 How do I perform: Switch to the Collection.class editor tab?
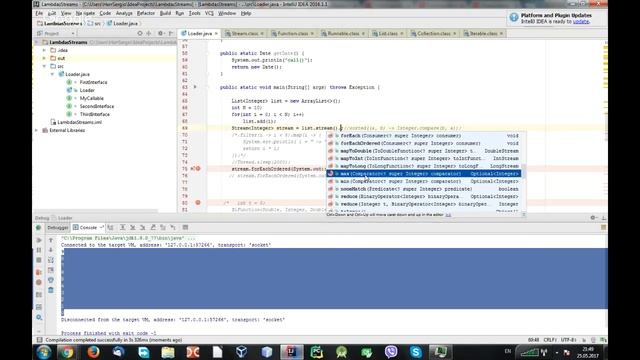click(x=433, y=33)
